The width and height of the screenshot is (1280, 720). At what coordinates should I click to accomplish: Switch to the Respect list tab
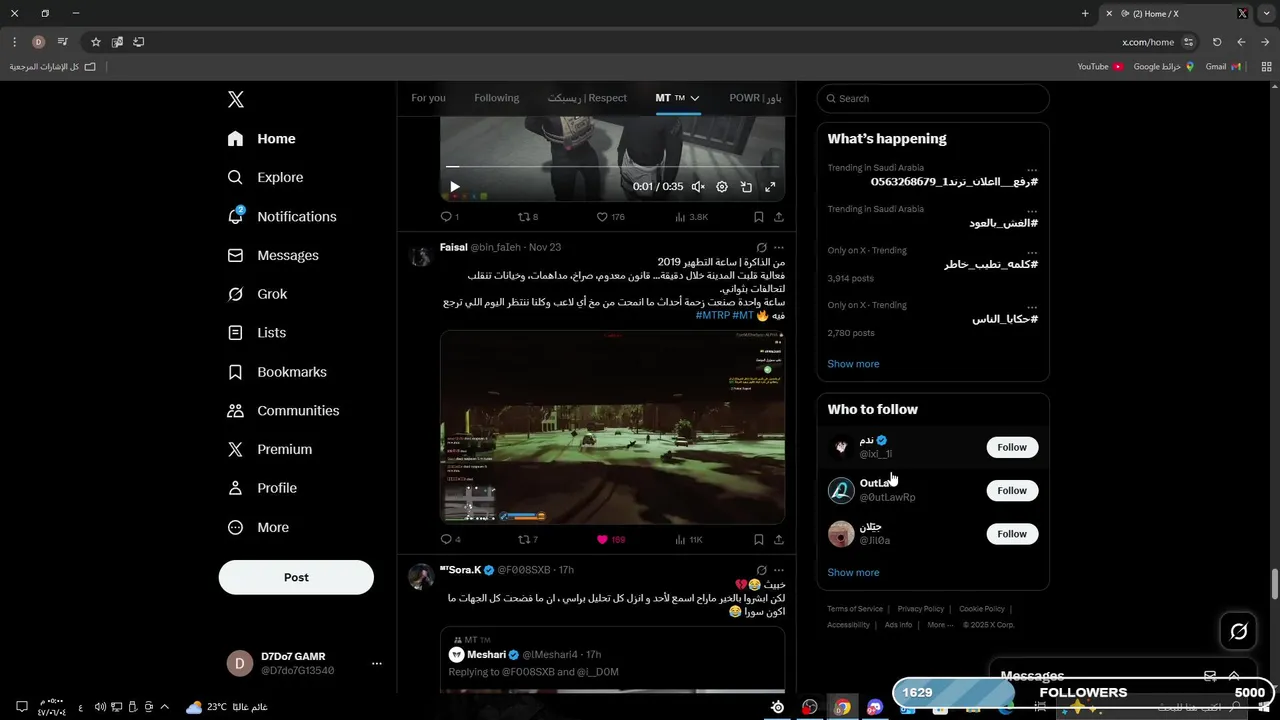(x=587, y=98)
